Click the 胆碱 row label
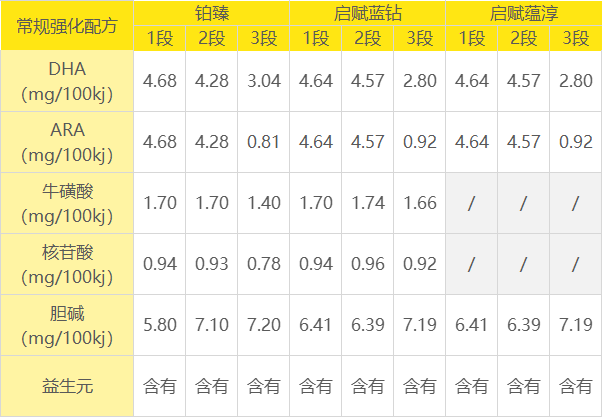Screen dimensions: 603x418 67,325
